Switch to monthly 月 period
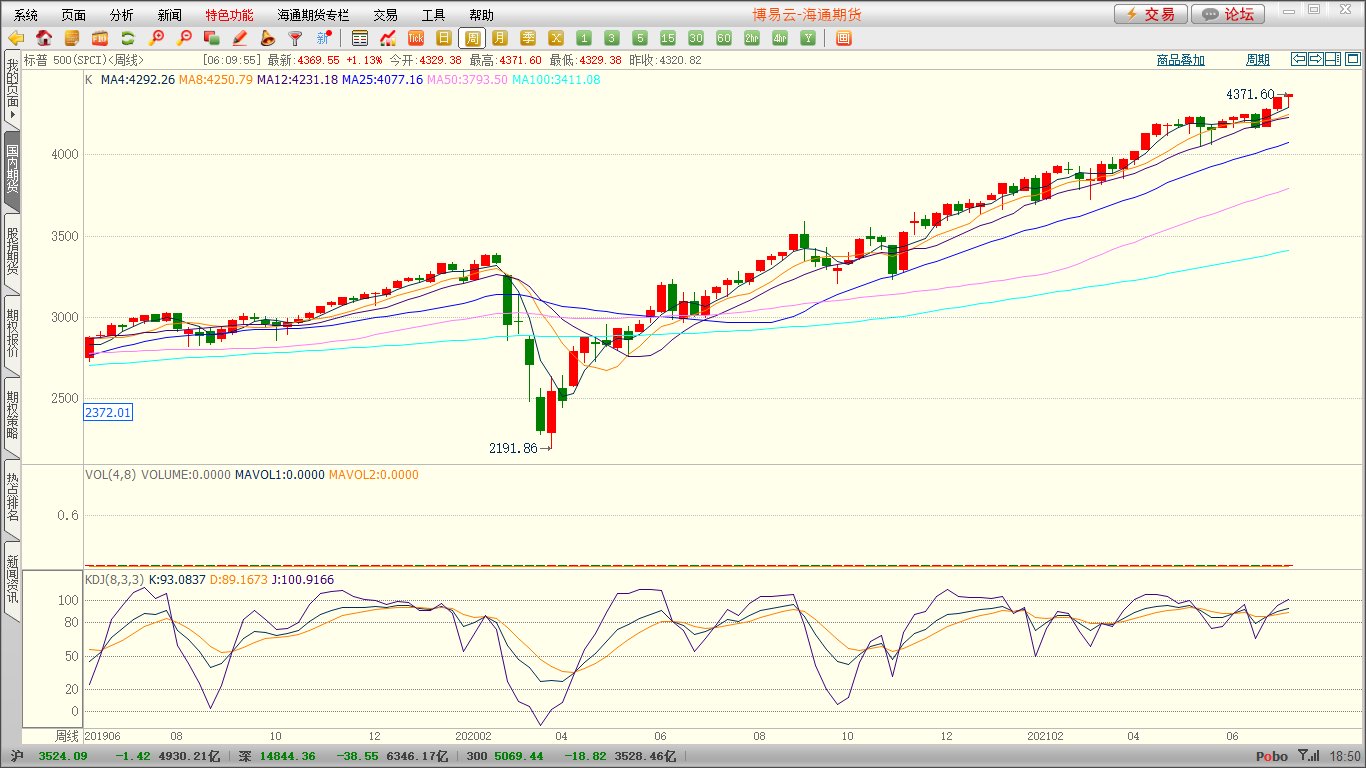The width and height of the screenshot is (1366, 768). click(x=500, y=38)
